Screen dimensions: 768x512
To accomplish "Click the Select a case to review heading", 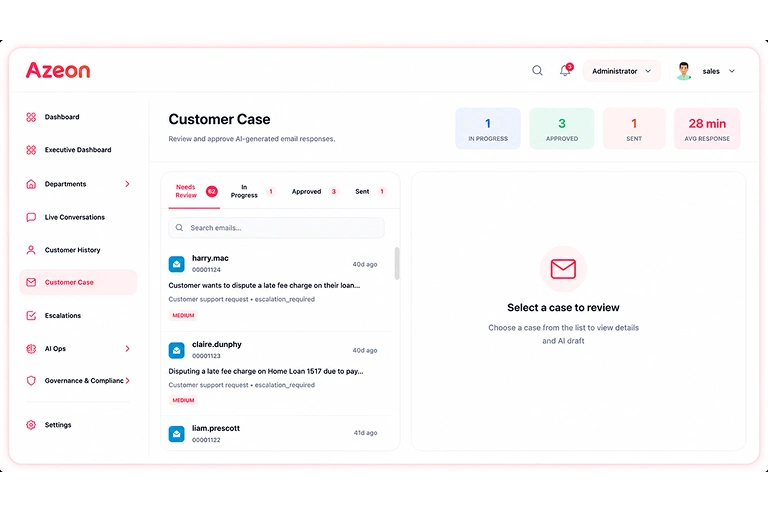I will (x=563, y=308).
